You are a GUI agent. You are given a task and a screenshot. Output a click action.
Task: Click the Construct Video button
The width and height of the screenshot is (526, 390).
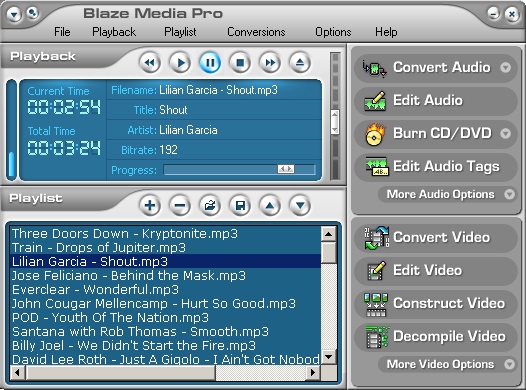[435, 303]
